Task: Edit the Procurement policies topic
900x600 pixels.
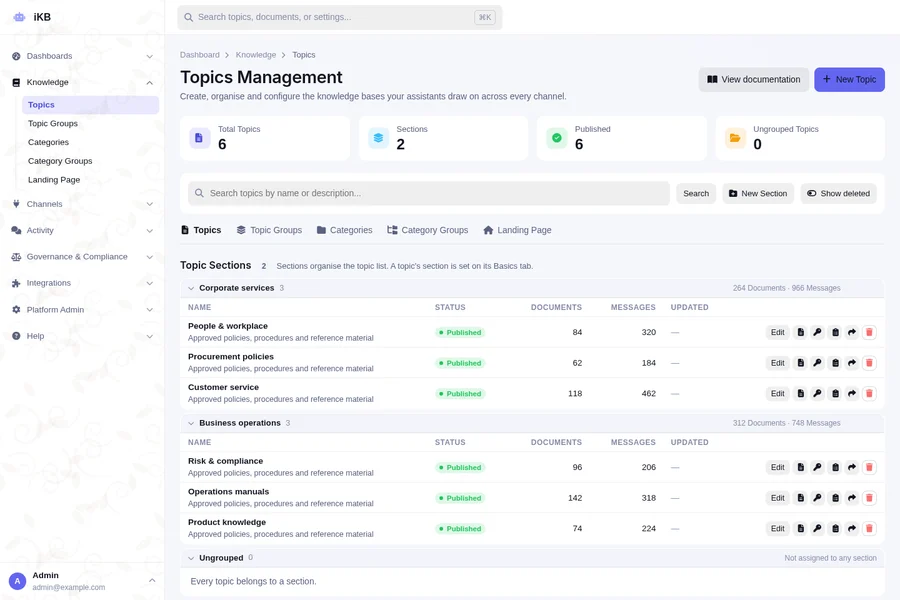Action: click(778, 363)
